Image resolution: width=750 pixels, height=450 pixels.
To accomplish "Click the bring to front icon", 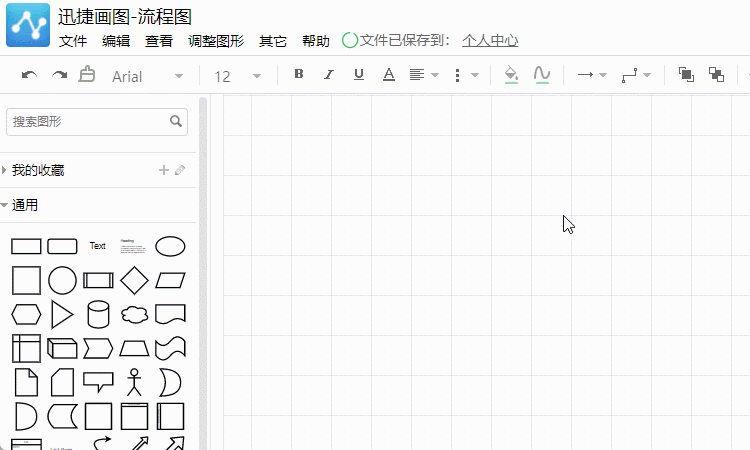I will point(686,75).
